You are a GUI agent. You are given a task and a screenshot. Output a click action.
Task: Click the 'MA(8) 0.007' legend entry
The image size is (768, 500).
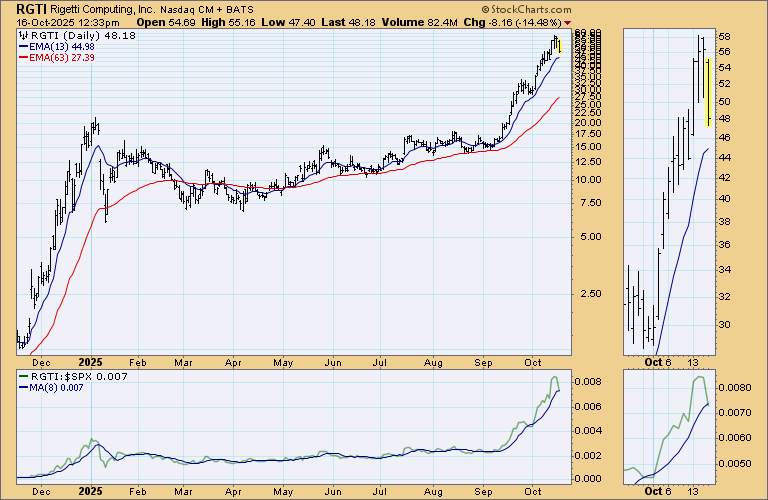click(x=56, y=387)
